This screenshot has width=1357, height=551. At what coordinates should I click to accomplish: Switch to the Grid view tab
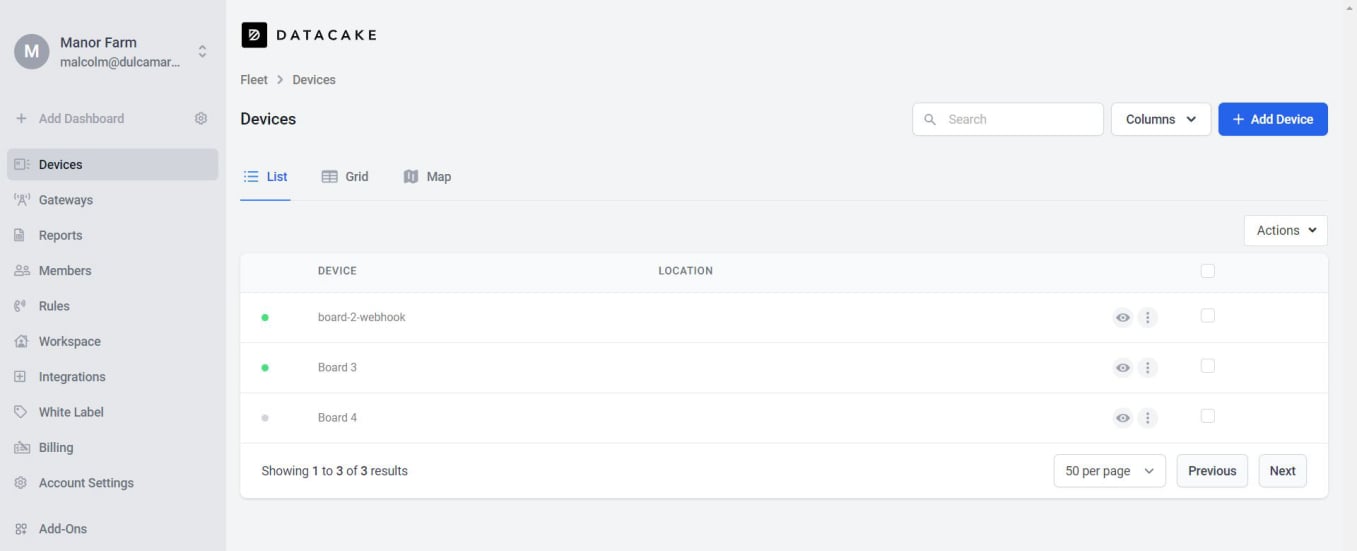point(345,177)
